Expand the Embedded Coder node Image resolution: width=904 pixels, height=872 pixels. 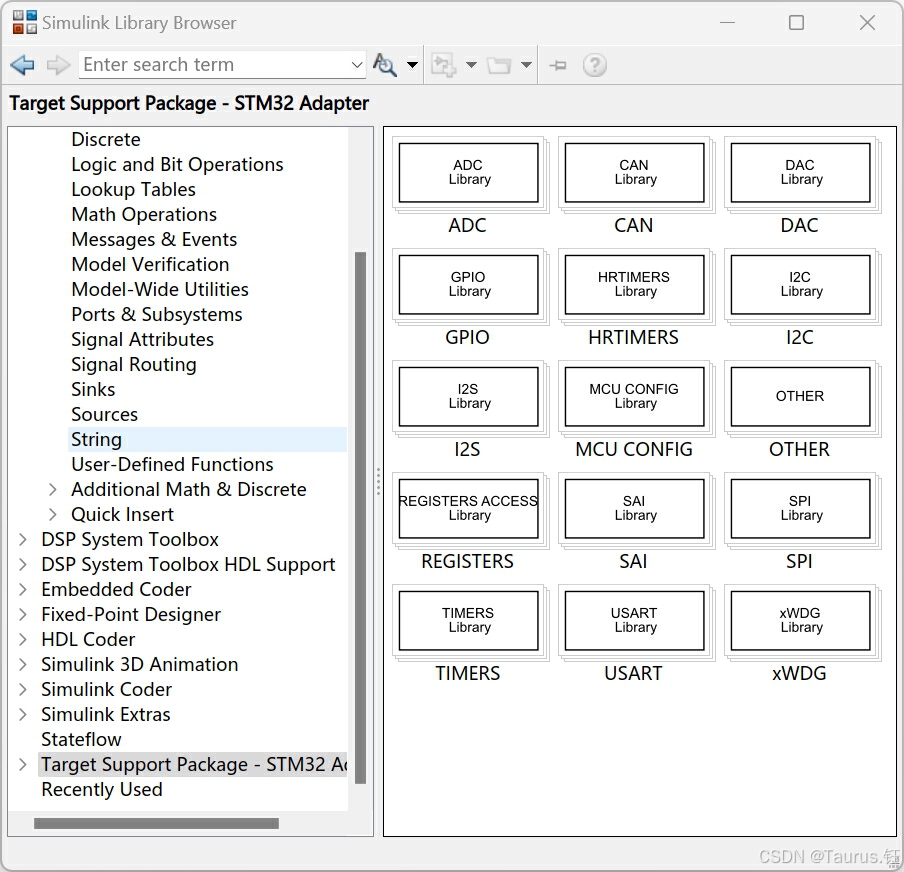tap(22, 589)
